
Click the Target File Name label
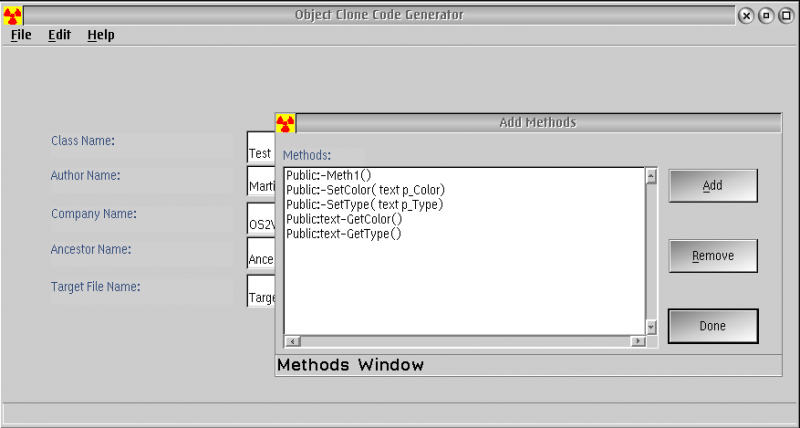pos(95,287)
